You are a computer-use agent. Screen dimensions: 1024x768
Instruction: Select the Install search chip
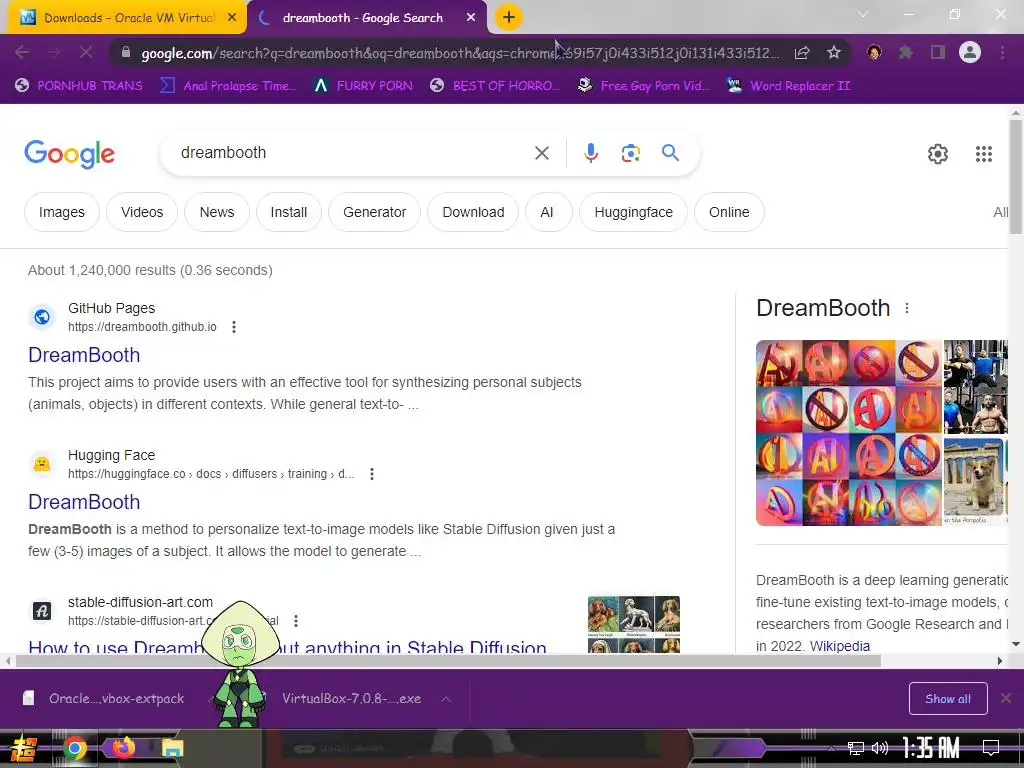[289, 212]
